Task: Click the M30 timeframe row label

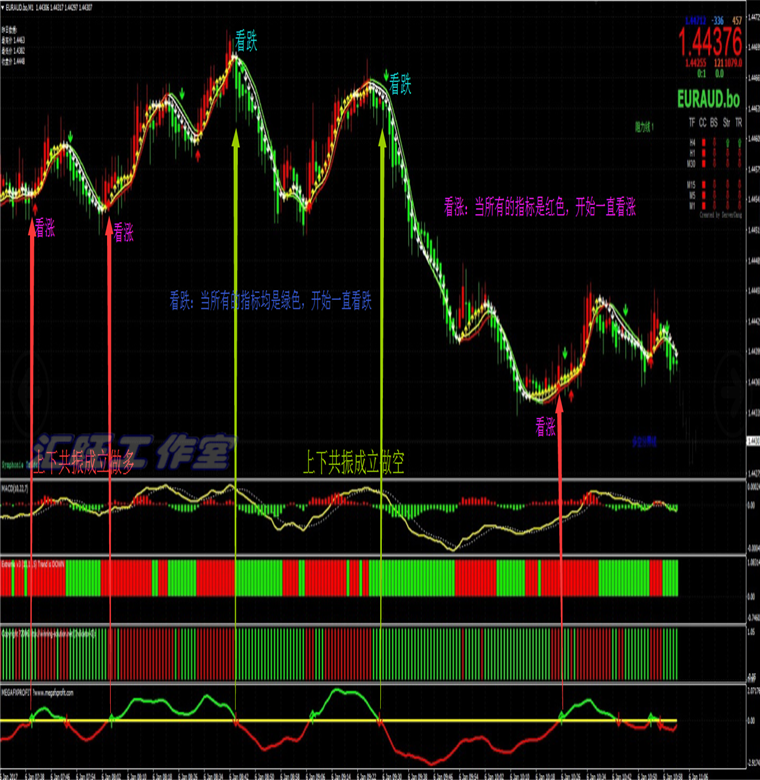Action: click(x=691, y=163)
